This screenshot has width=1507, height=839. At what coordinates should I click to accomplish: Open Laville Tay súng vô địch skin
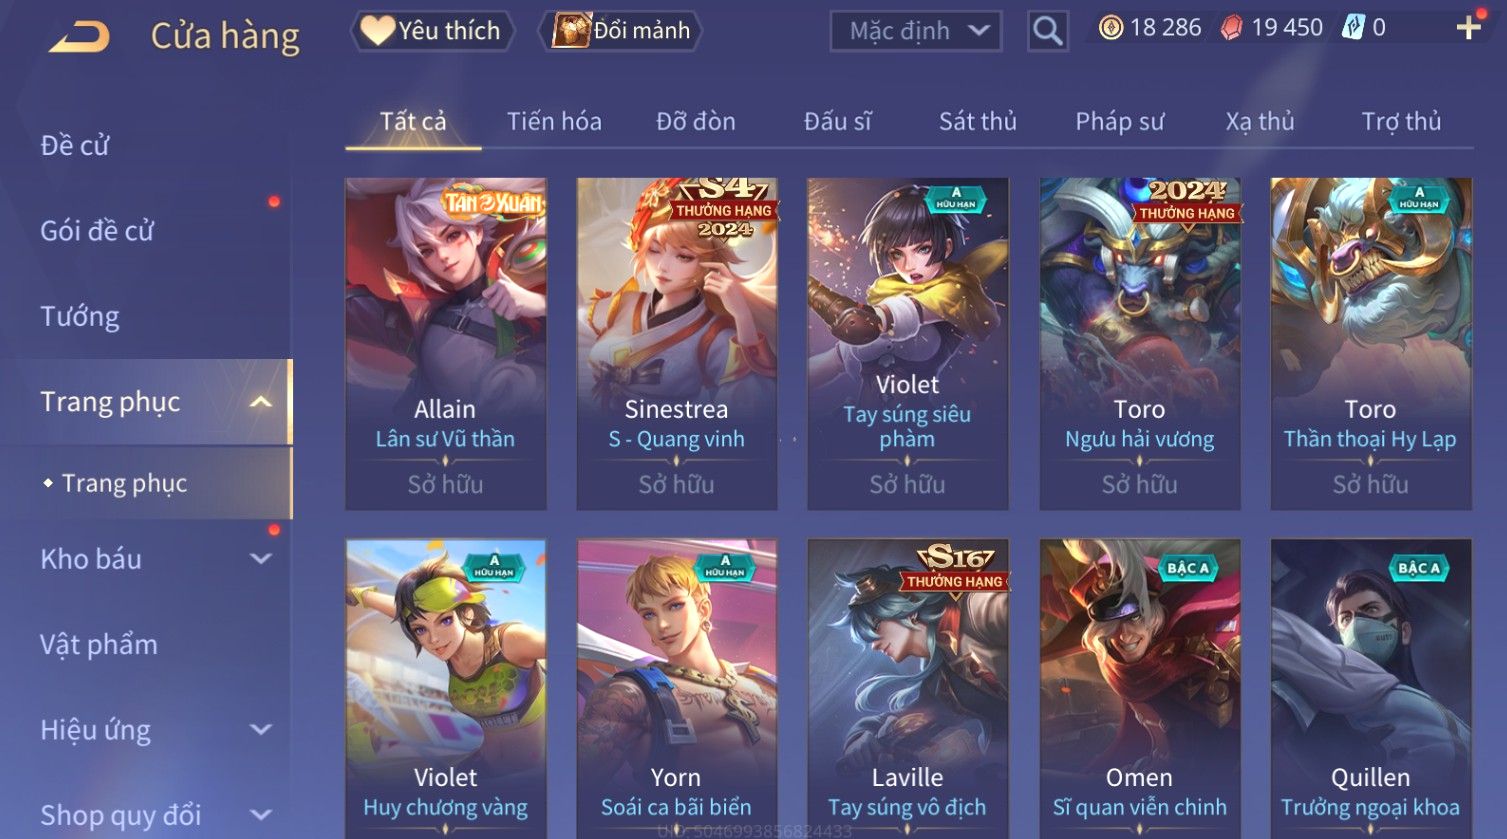[907, 689]
